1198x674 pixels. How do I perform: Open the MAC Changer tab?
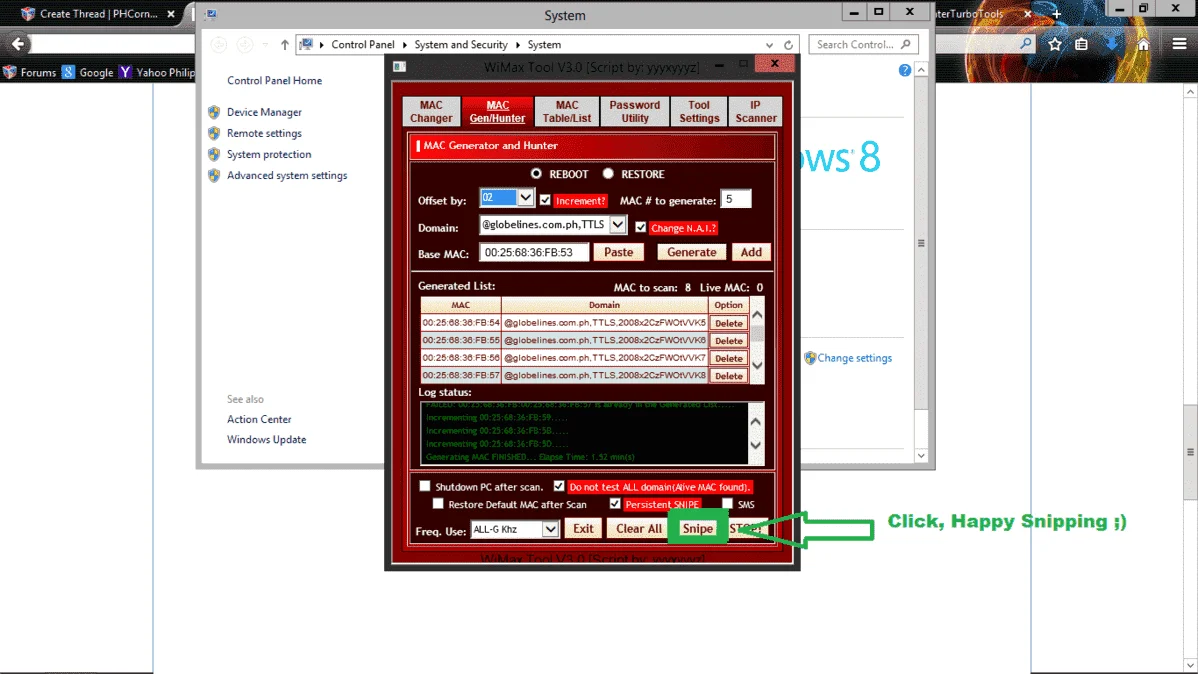click(x=431, y=112)
